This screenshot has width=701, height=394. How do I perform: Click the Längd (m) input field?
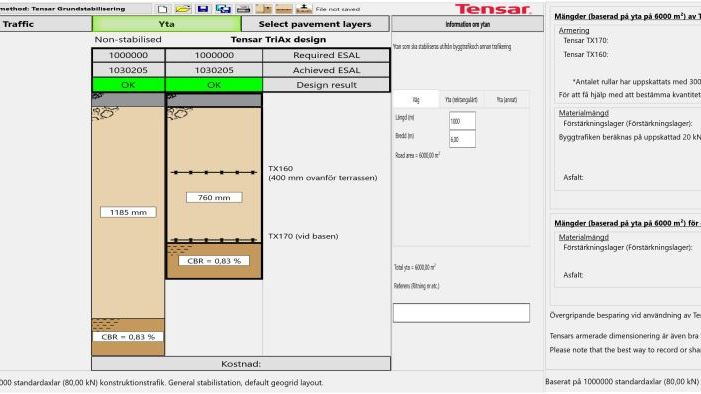coord(462,121)
